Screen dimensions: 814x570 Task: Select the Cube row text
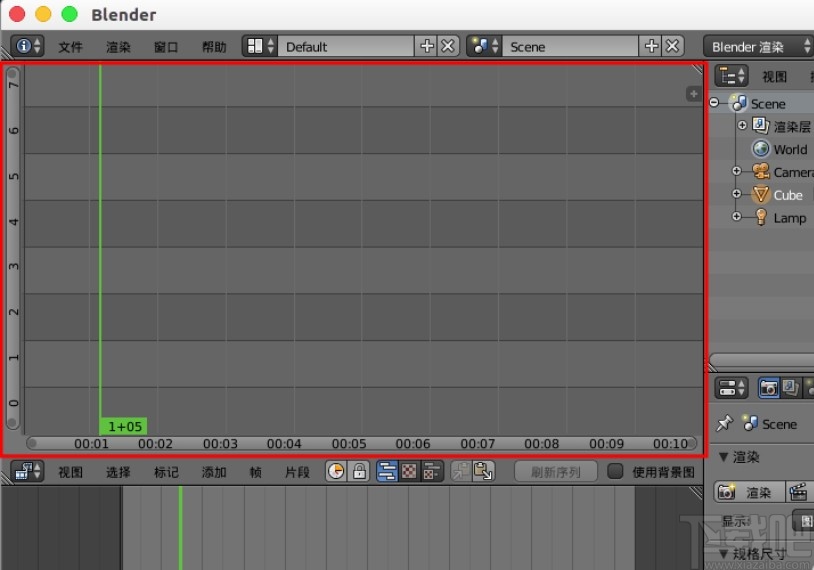(788, 195)
